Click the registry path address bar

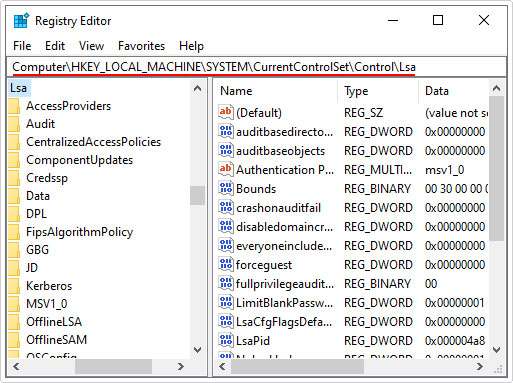tap(256, 67)
